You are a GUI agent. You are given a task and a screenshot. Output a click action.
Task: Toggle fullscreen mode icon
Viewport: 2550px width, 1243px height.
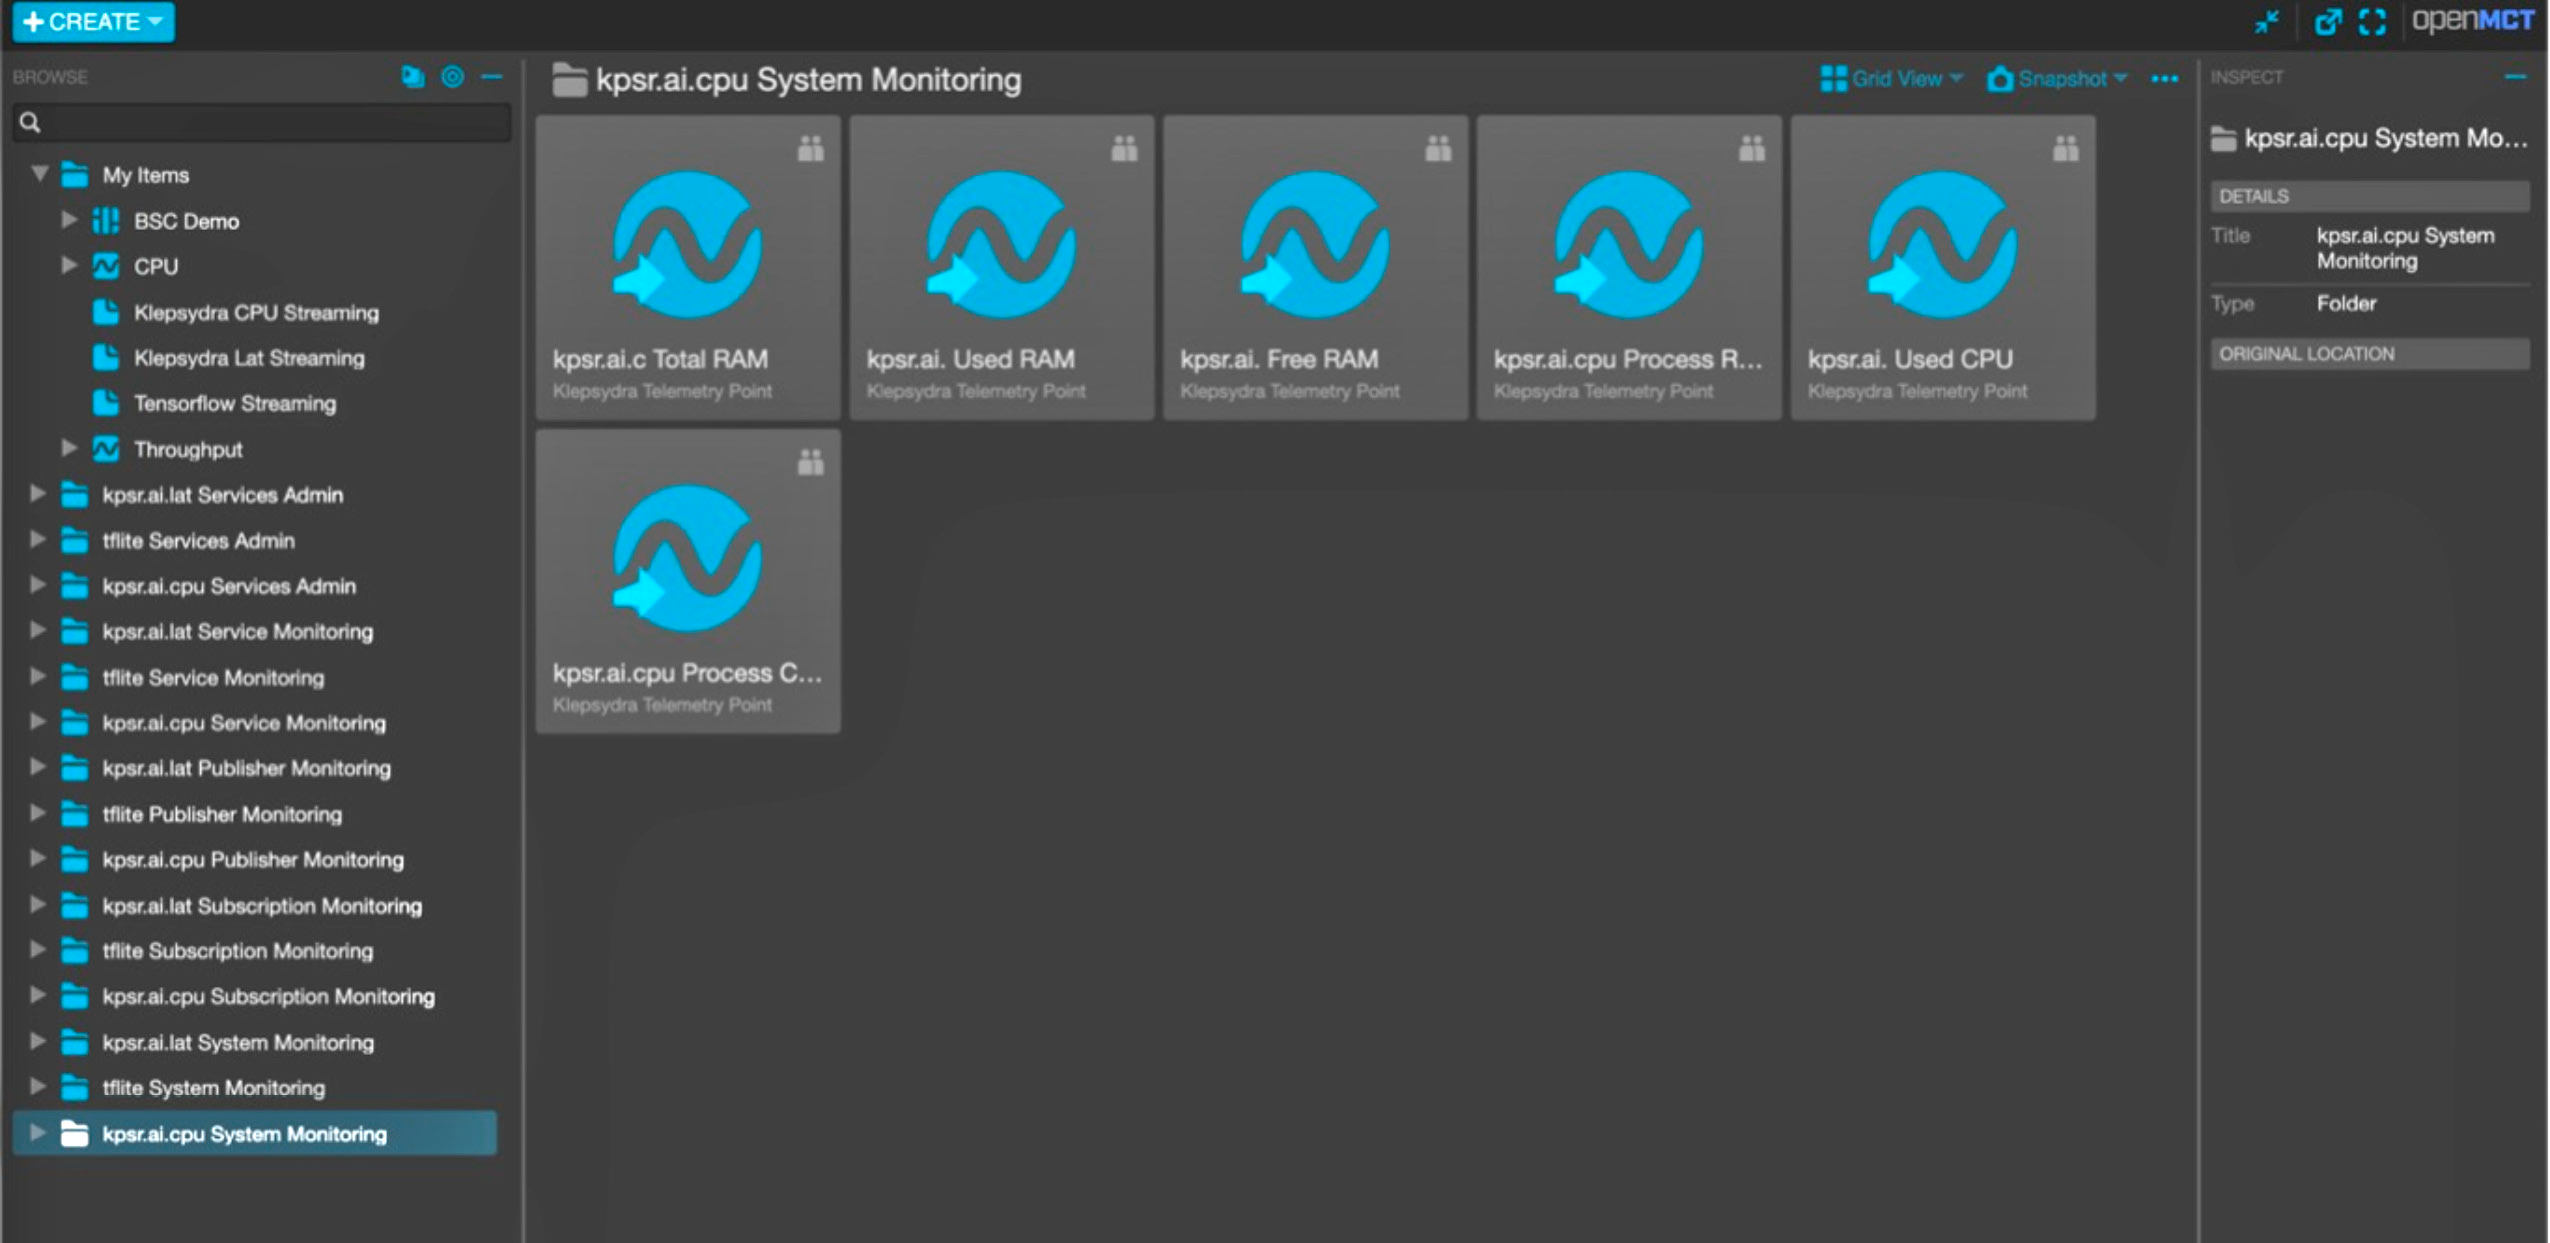coord(2372,21)
